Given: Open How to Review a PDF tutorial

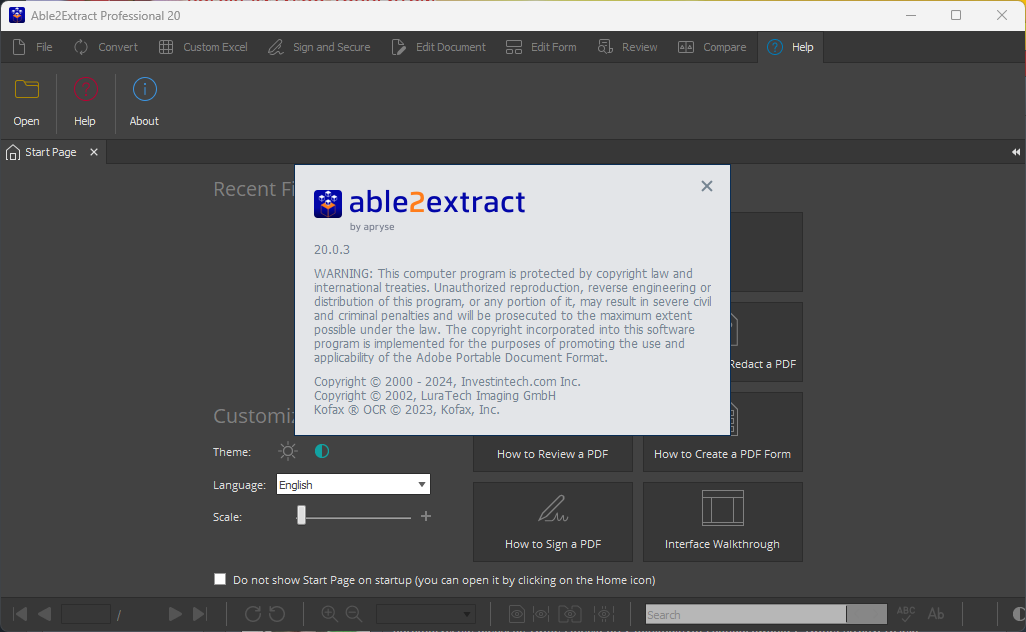Looking at the screenshot, I should [x=553, y=453].
